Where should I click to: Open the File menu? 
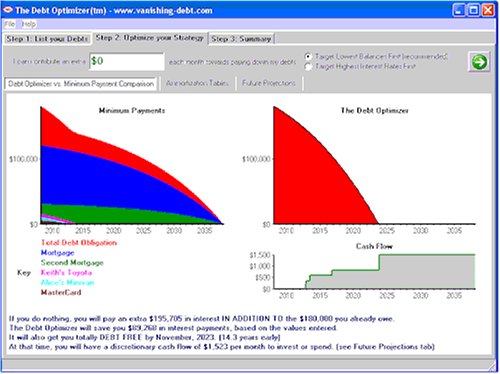10,24
